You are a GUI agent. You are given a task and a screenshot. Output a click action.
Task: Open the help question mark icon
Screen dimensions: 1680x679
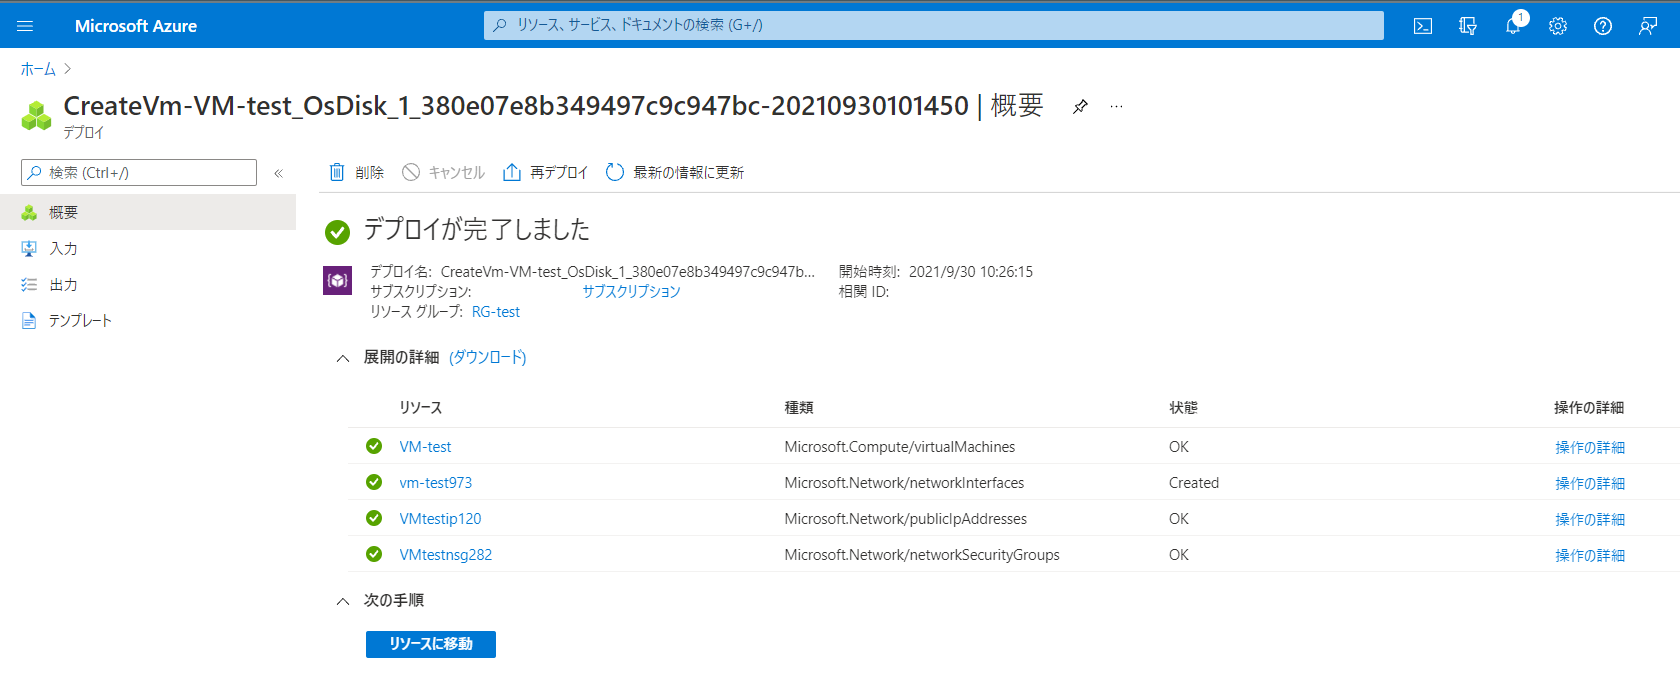(x=1603, y=26)
